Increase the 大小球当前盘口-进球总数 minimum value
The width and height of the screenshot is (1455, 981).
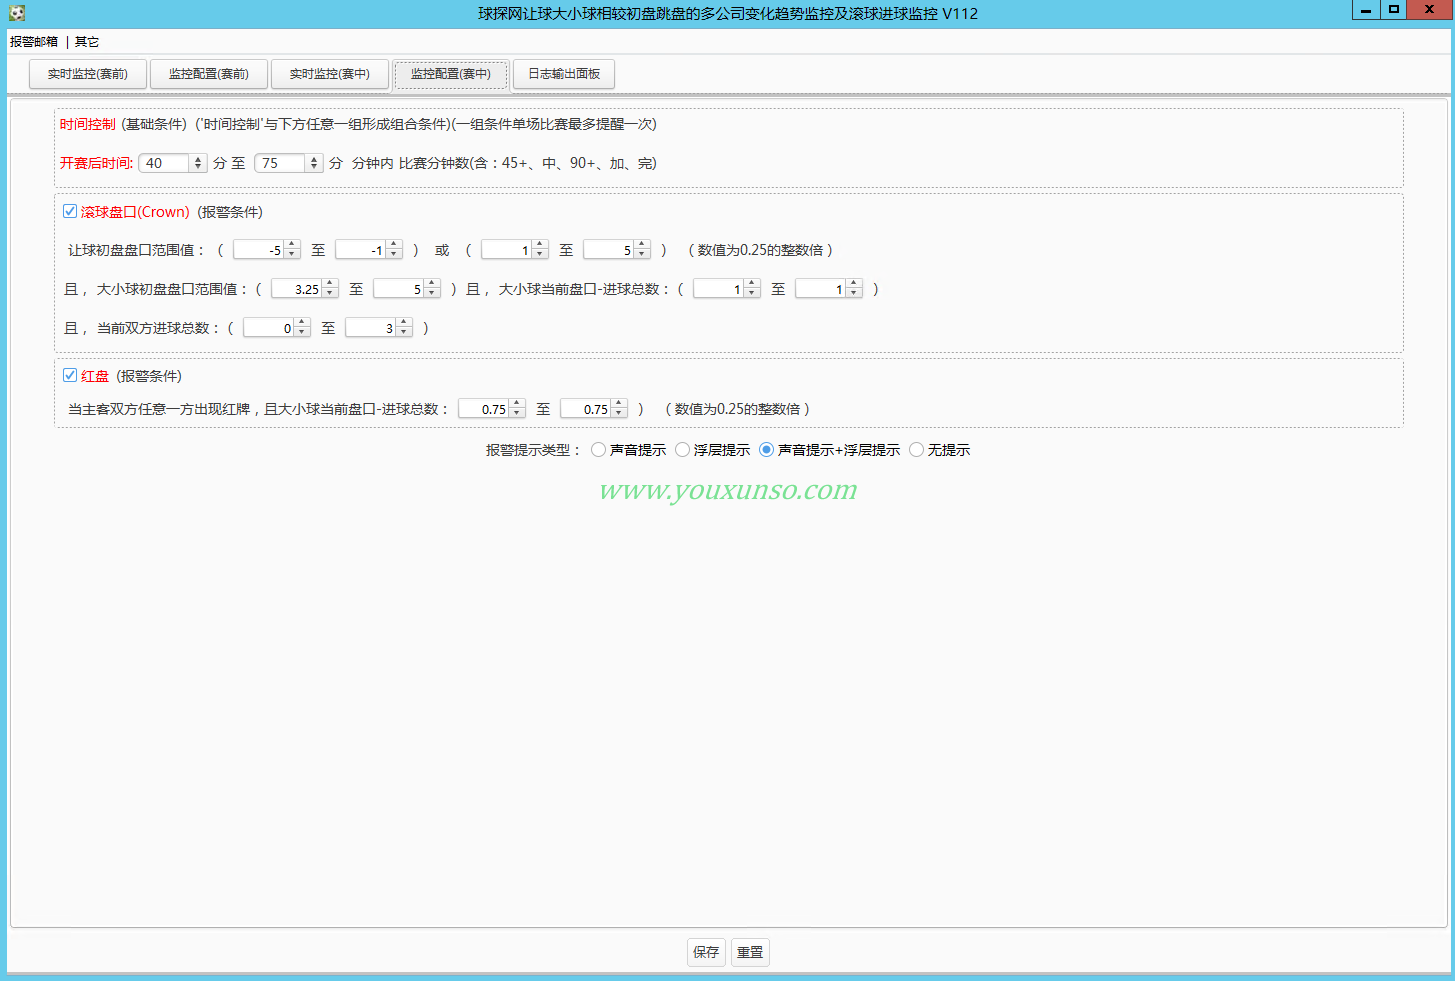click(x=752, y=284)
